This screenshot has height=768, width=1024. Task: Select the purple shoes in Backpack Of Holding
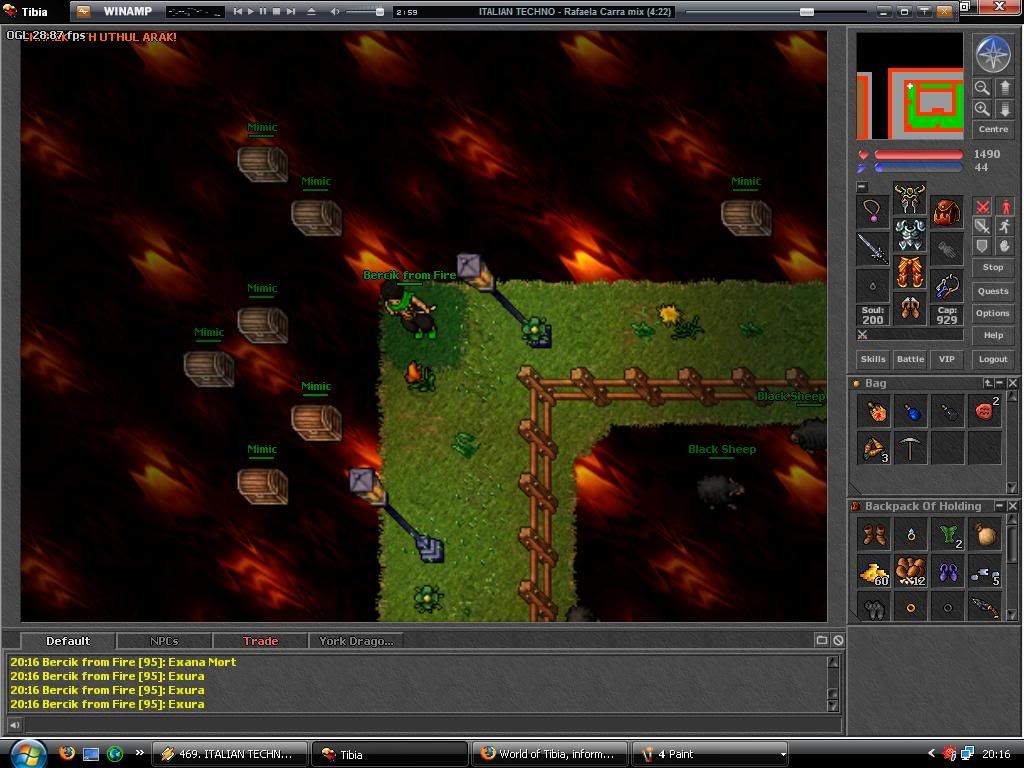(948, 572)
